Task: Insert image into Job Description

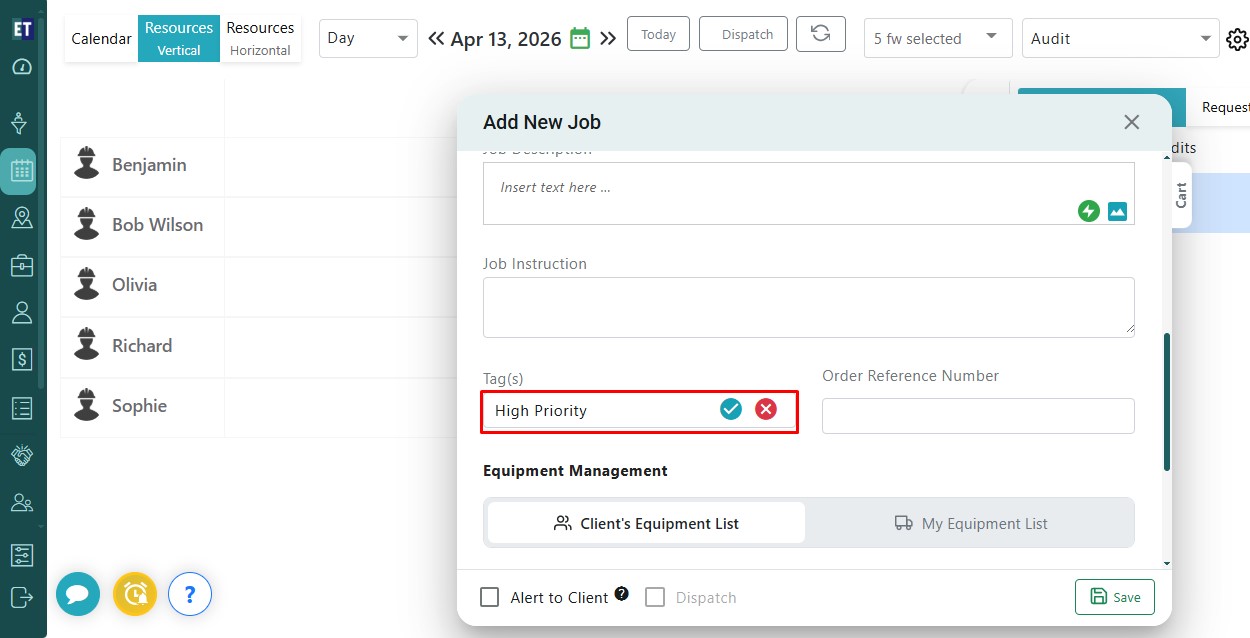Action: (x=1117, y=211)
